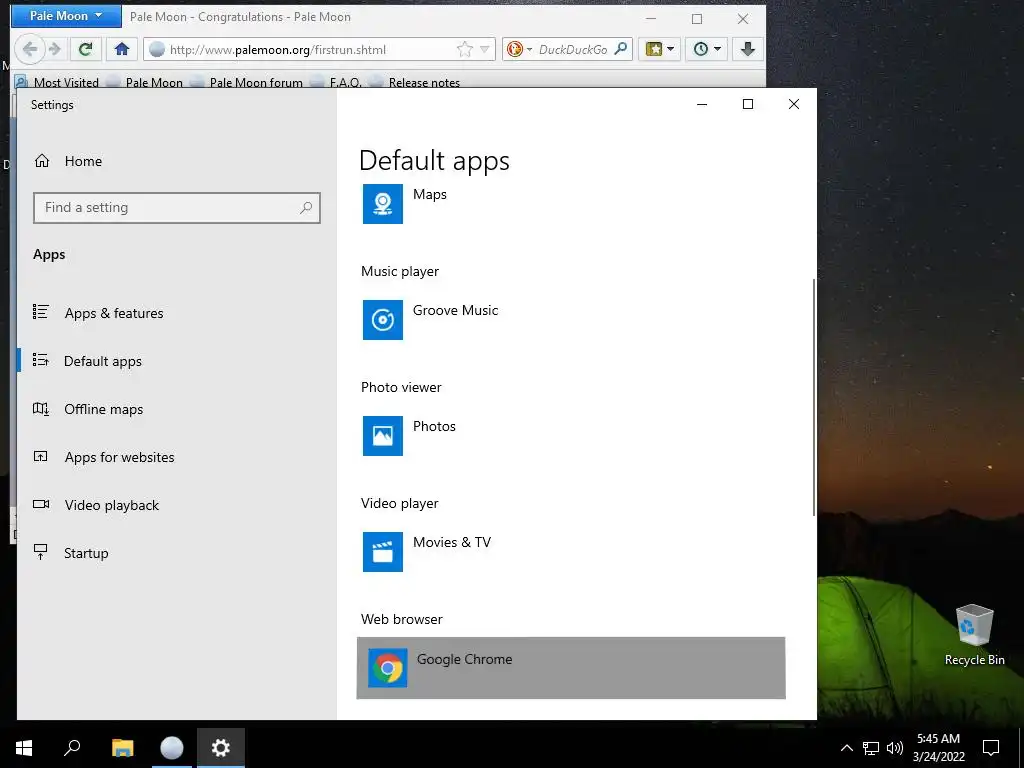Viewport: 1024px width, 768px height.
Task: Open the volume speaker tray icon
Action: click(895, 748)
